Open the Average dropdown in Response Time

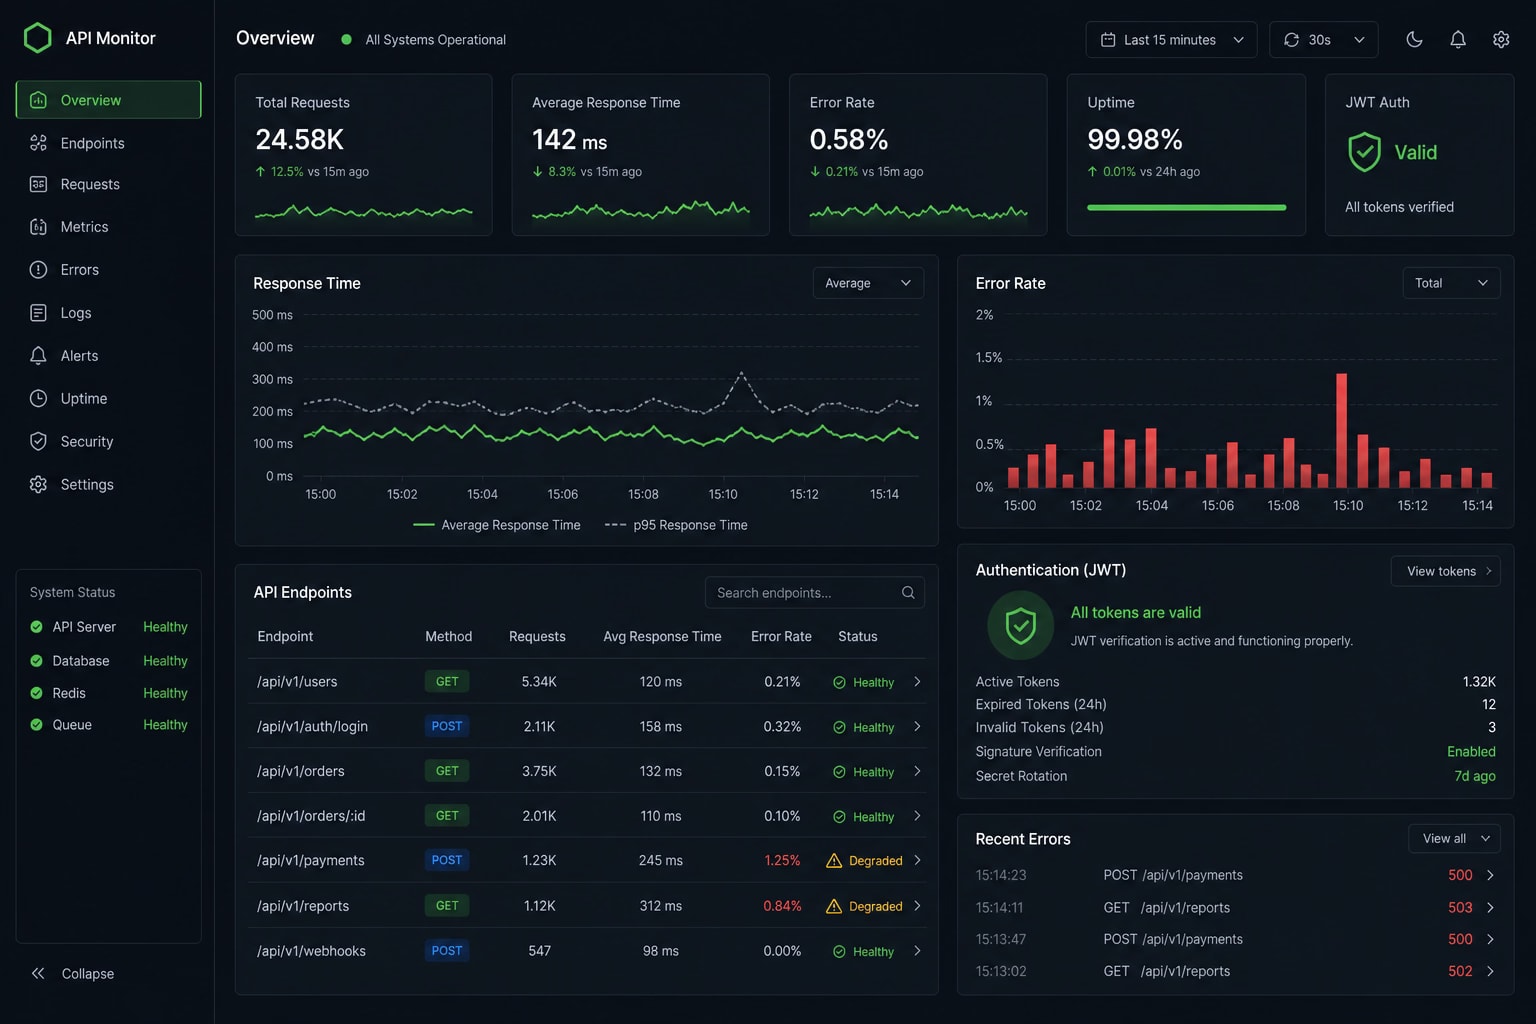(868, 283)
